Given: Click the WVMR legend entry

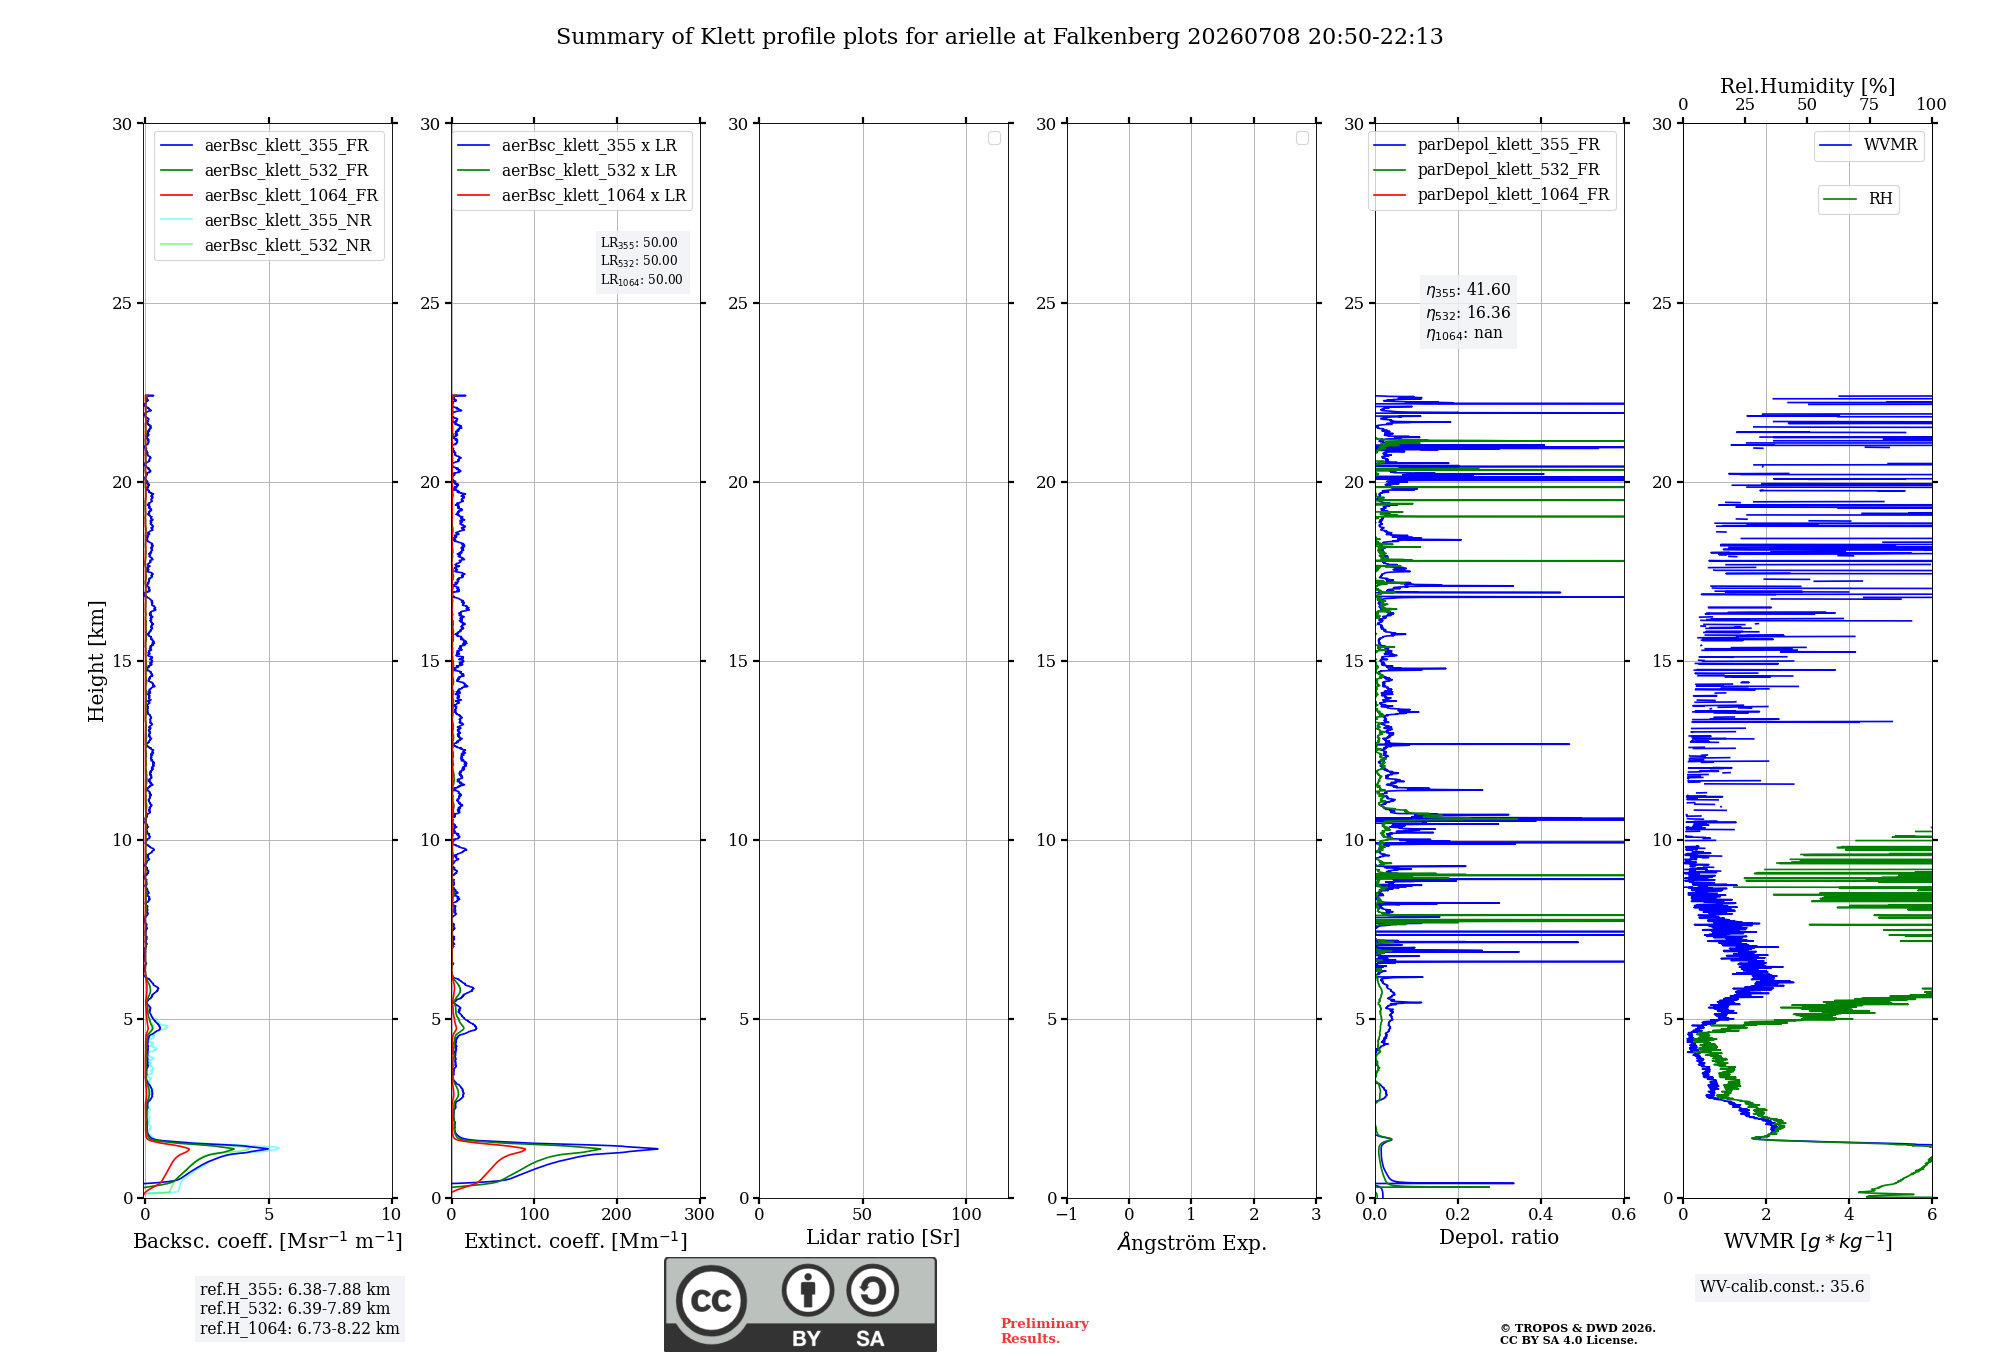Looking at the screenshot, I should point(1869,145).
